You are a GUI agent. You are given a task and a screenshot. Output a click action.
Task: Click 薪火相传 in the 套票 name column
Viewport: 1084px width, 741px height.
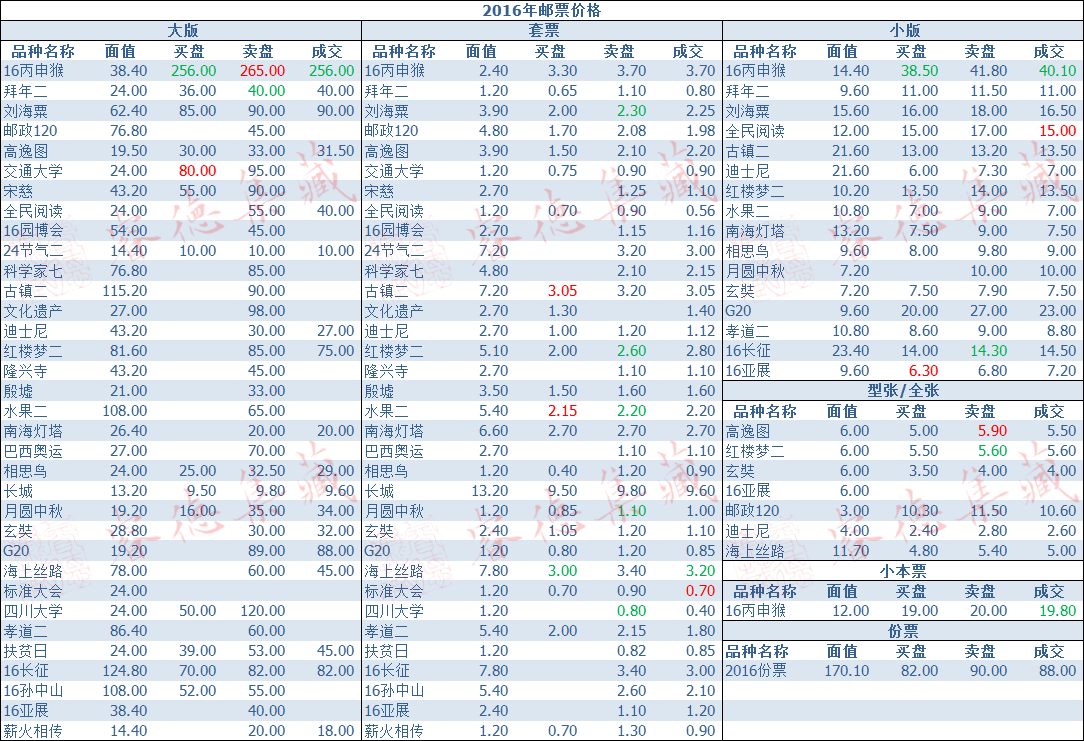pos(393,731)
